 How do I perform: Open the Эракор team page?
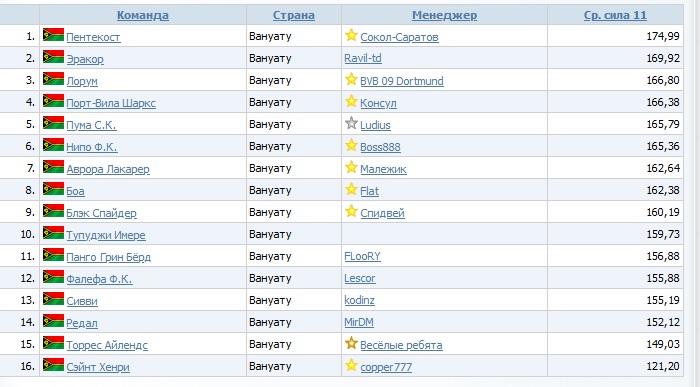tap(85, 59)
